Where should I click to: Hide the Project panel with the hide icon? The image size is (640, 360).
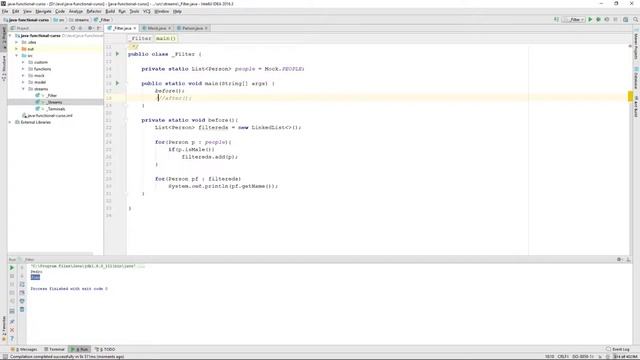(x=98, y=28)
